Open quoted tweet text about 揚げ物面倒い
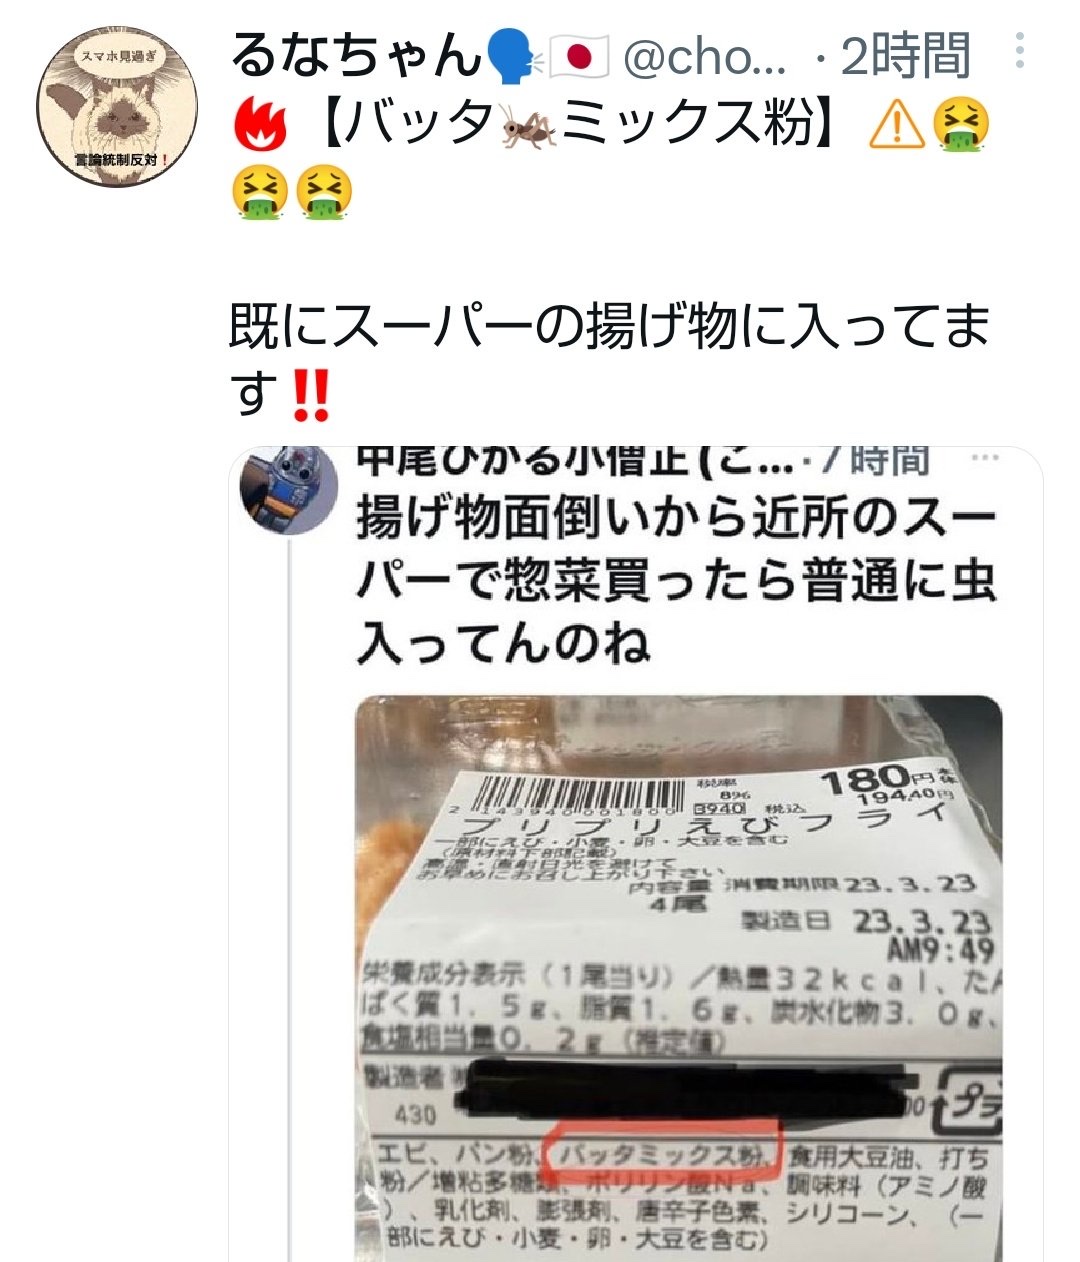The height and width of the screenshot is (1262, 1080). [x=676, y=581]
